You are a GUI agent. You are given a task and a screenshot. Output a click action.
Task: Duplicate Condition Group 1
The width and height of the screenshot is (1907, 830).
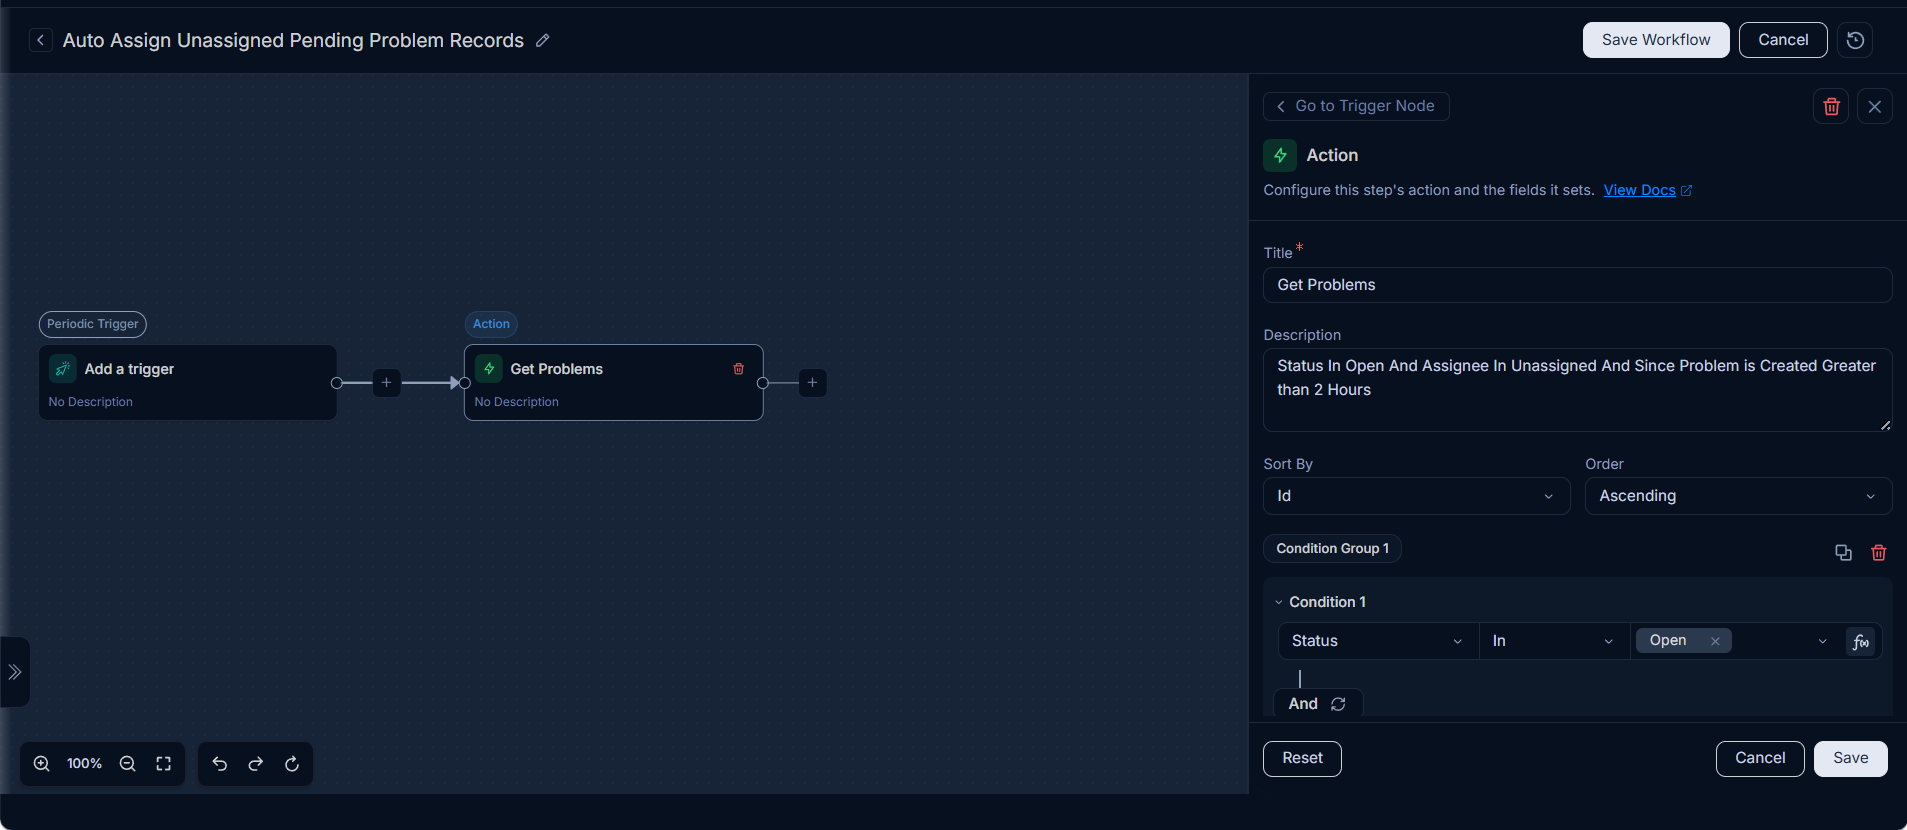click(1843, 553)
